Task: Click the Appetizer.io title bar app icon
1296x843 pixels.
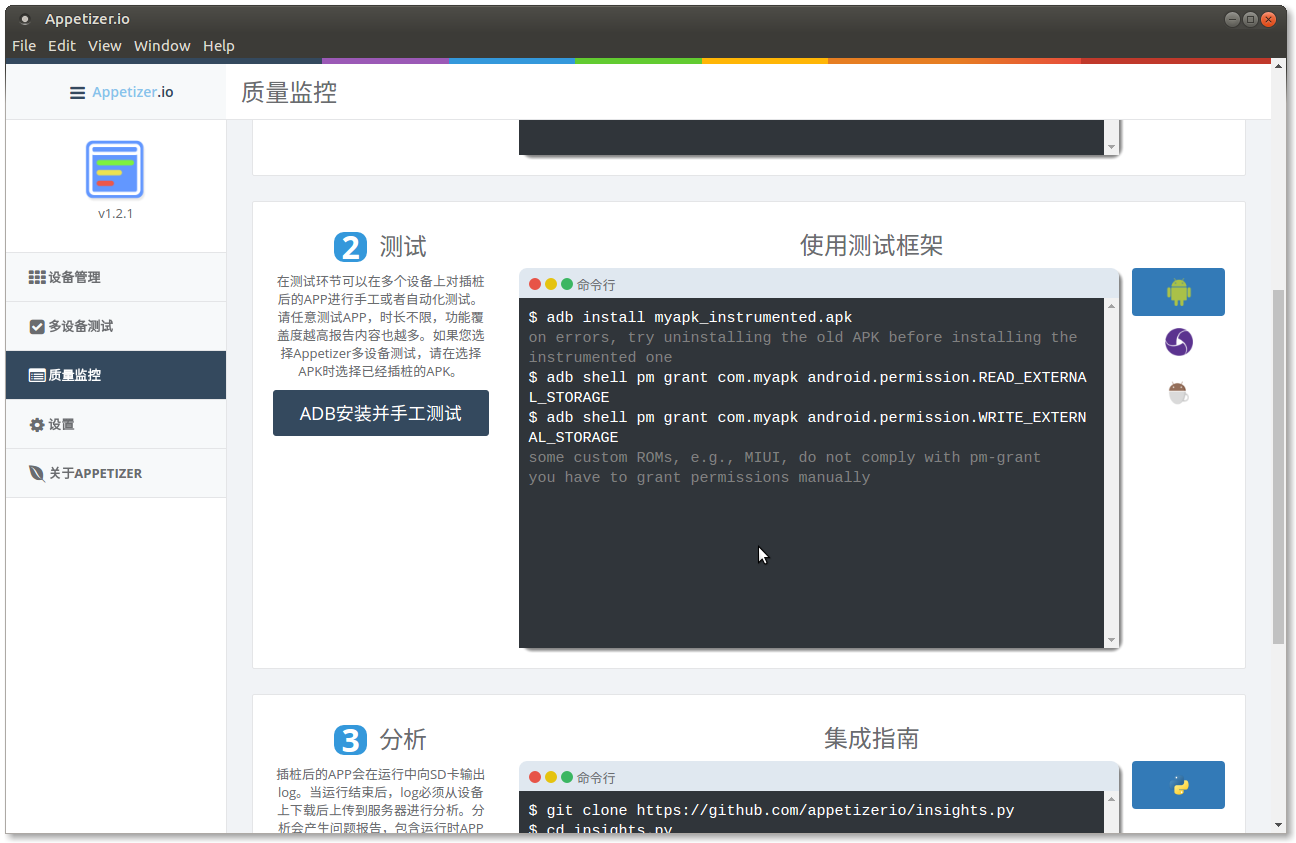Action: 25,19
